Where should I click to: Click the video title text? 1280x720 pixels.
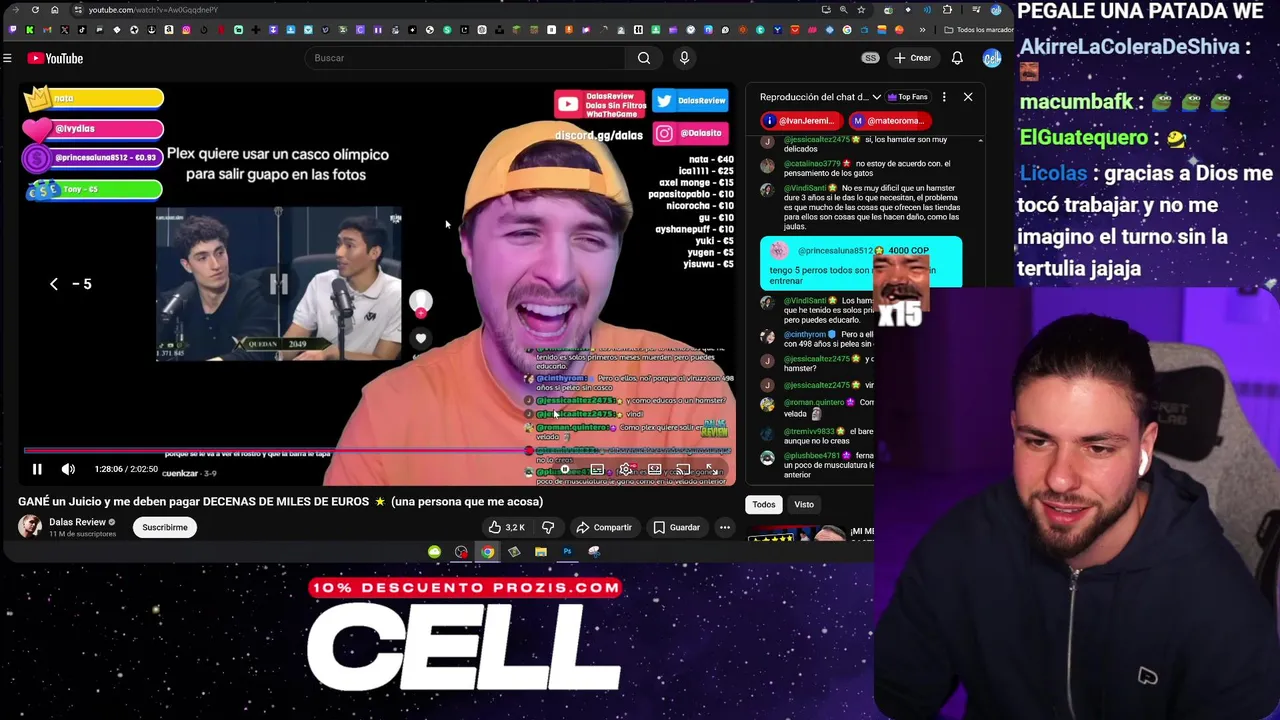tap(280, 501)
